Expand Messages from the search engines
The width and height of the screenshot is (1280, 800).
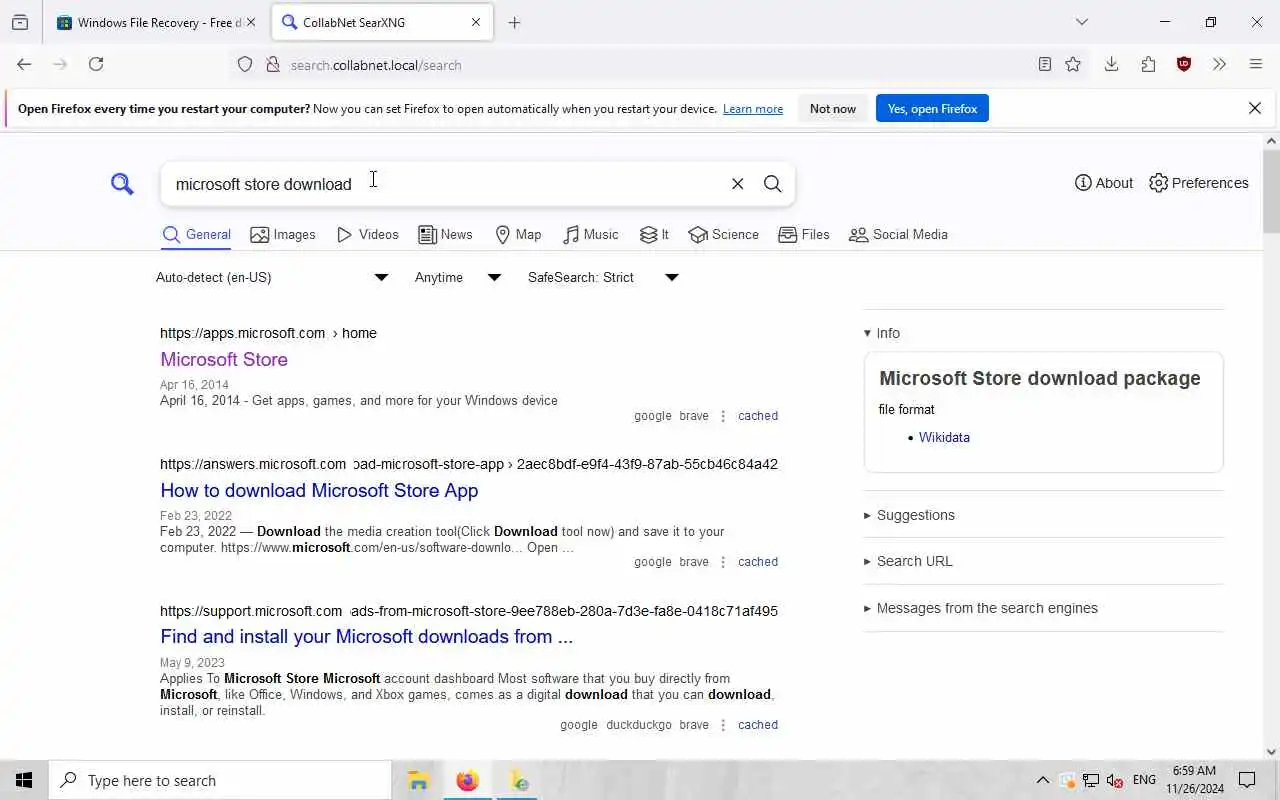tap(980, 608)
